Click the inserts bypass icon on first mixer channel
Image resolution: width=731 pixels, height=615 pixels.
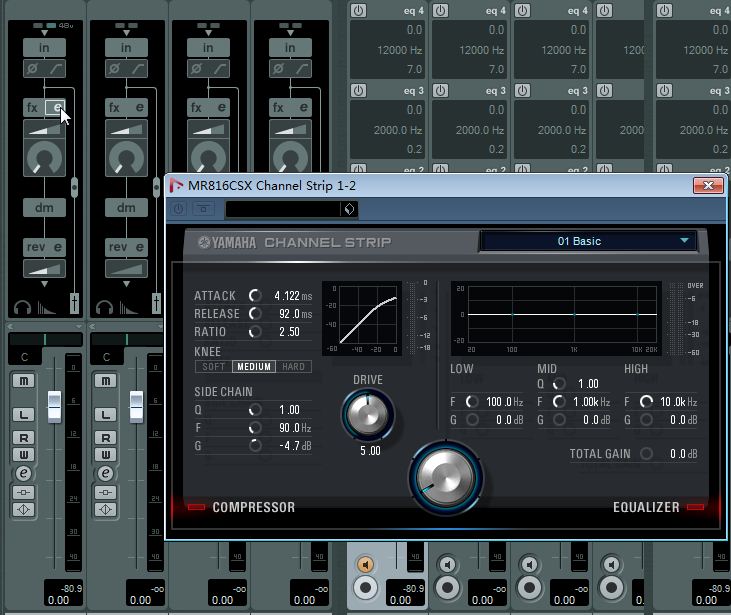[23, 492]
